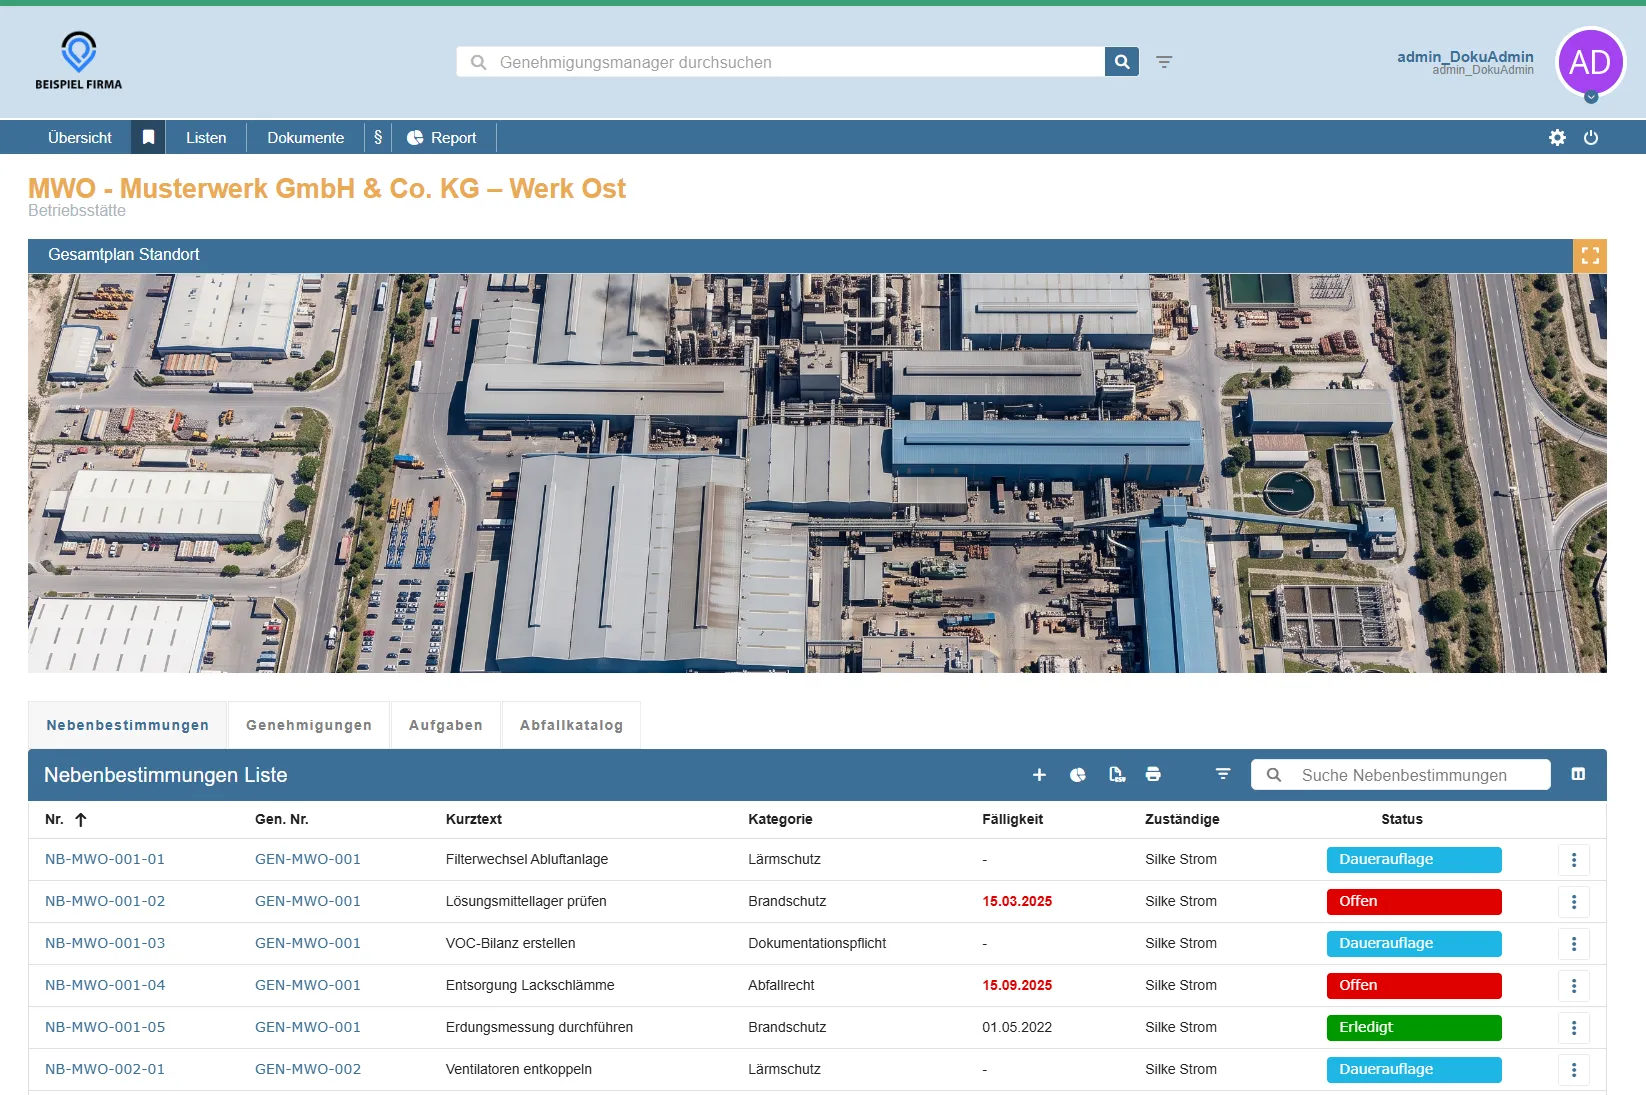Open link NB-MWO-001-04

click(105, 985)
